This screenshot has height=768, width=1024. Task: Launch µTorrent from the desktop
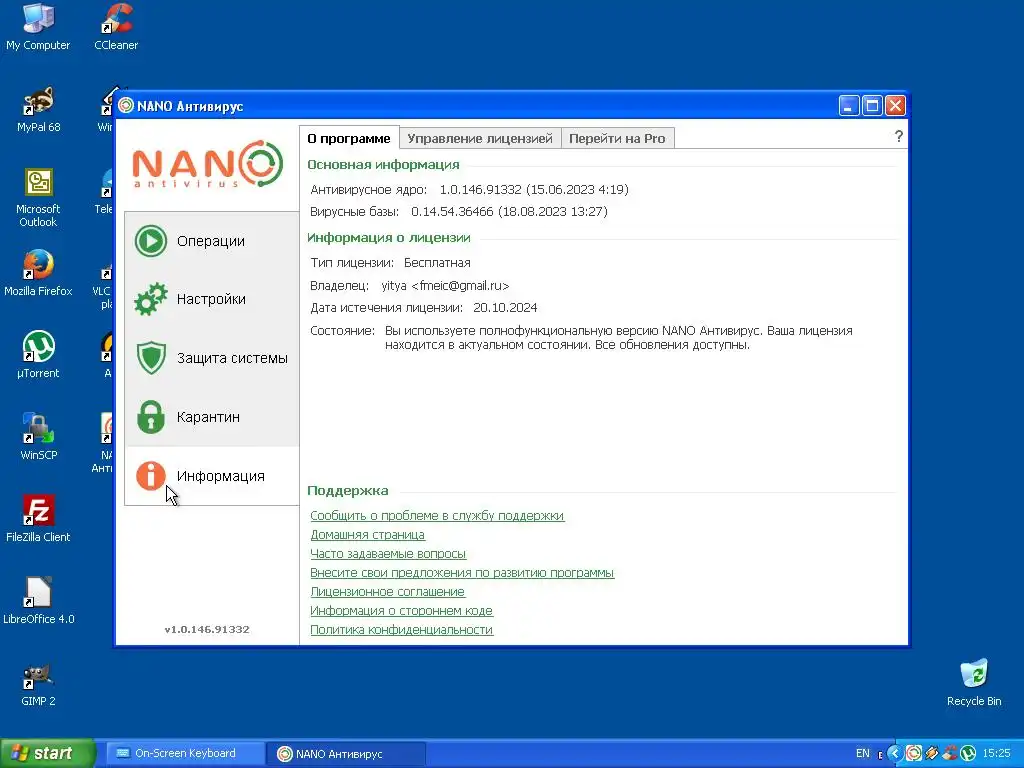[x=38, y=356]
